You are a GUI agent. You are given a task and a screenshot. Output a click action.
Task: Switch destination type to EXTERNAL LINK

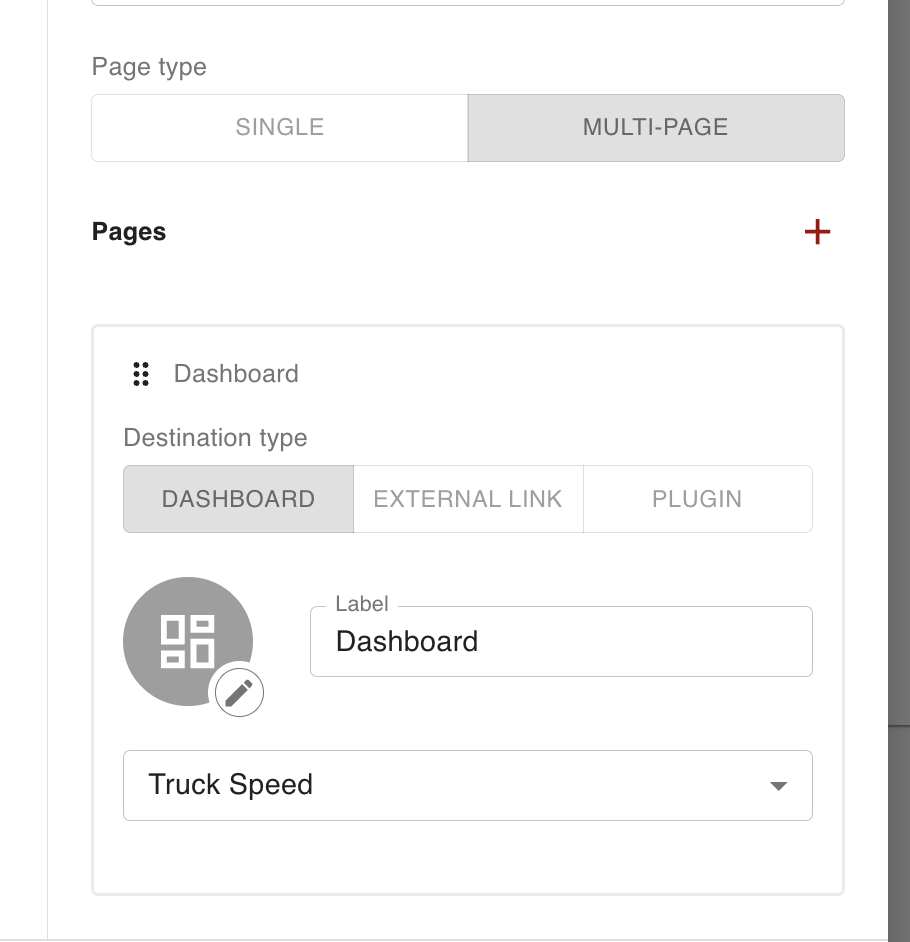point(468,499)
